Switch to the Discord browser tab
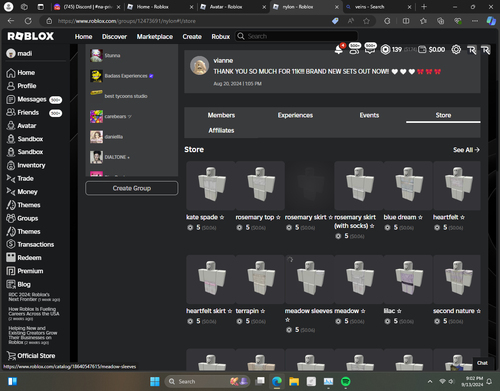Screen dimensions: 500x391 tap(87, 7)
